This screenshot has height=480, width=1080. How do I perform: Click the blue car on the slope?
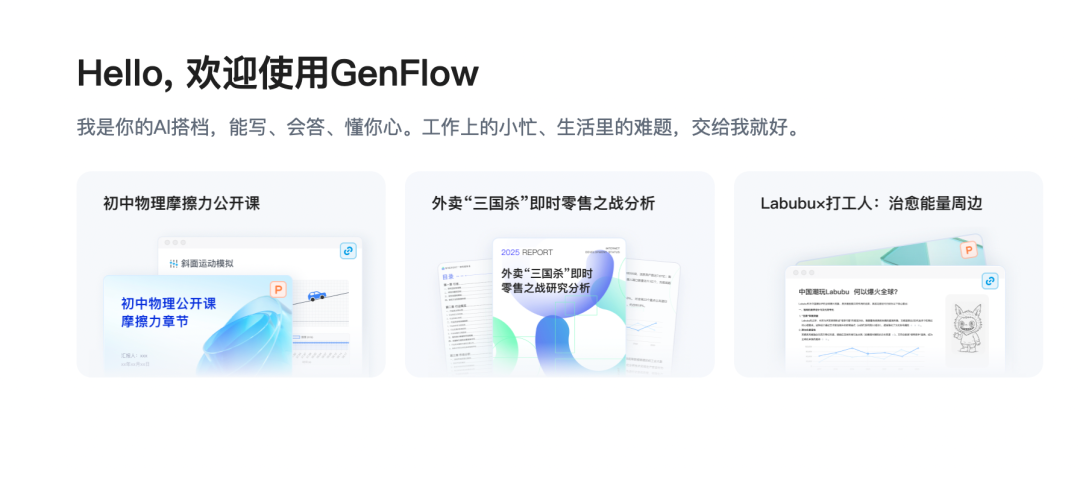[x=317, y=295]
